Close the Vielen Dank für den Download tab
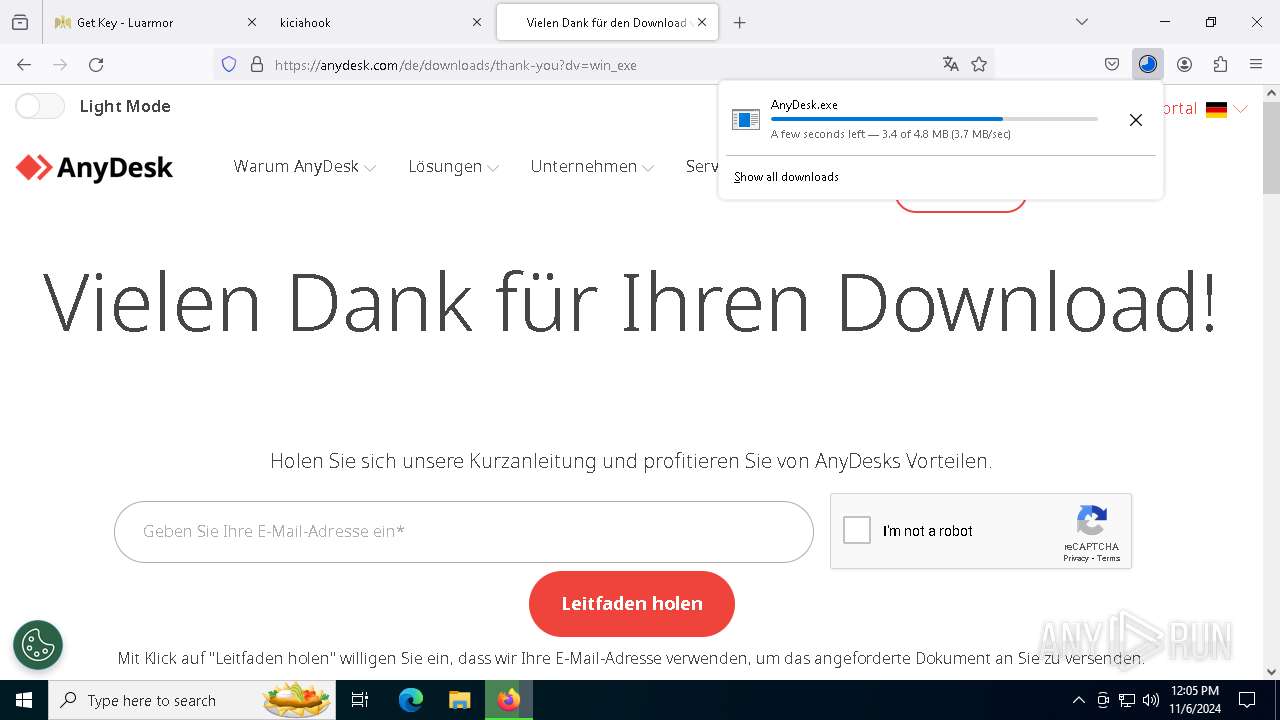 coord(702,22)
